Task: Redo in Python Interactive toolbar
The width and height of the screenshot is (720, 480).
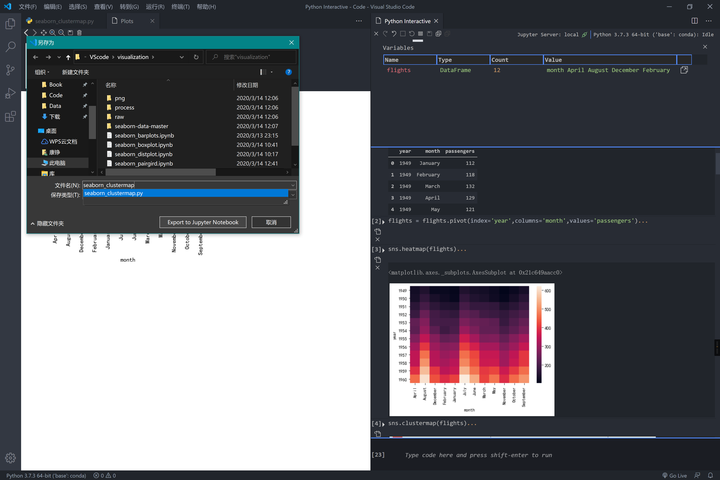Action: point(385,34)
